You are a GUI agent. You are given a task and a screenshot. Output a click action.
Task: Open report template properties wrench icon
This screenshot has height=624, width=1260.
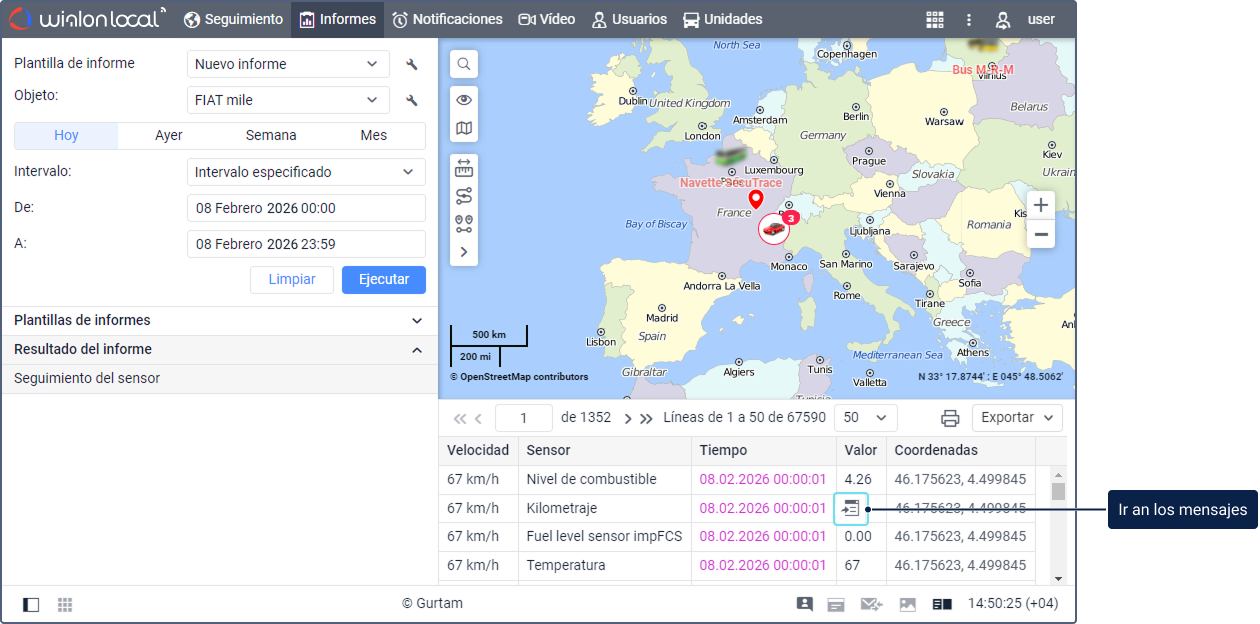click(x=411, y=65)
